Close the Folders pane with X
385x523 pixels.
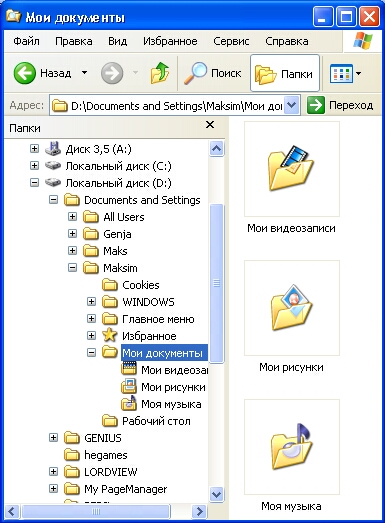(x=210, y=125)
